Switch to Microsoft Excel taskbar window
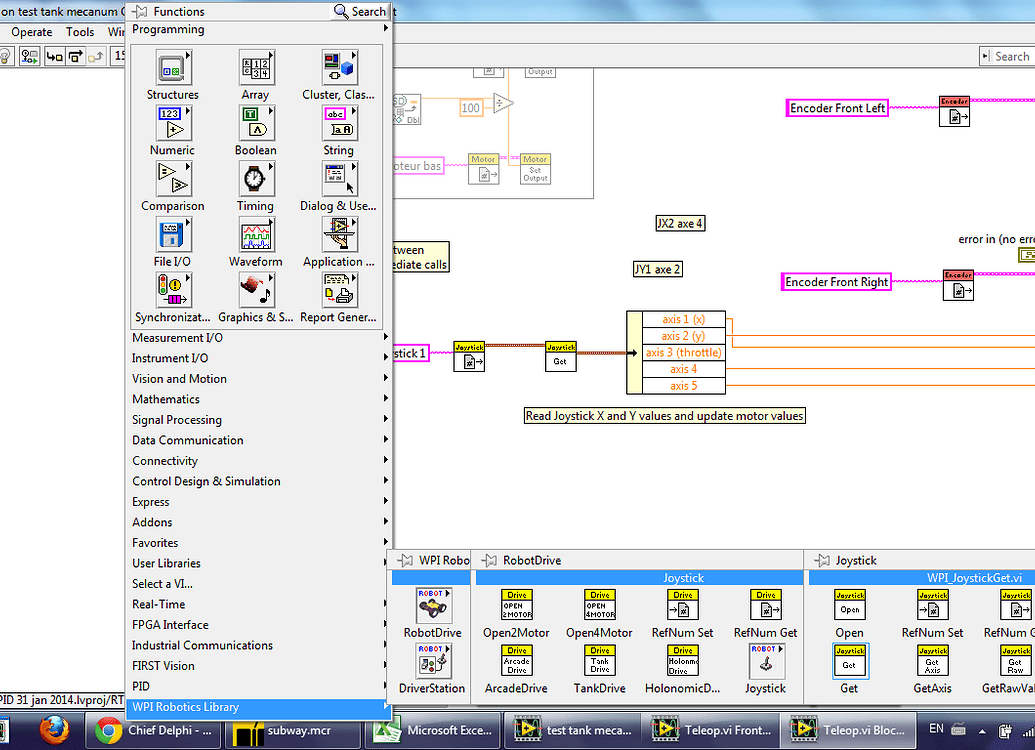 pos(432,730)
